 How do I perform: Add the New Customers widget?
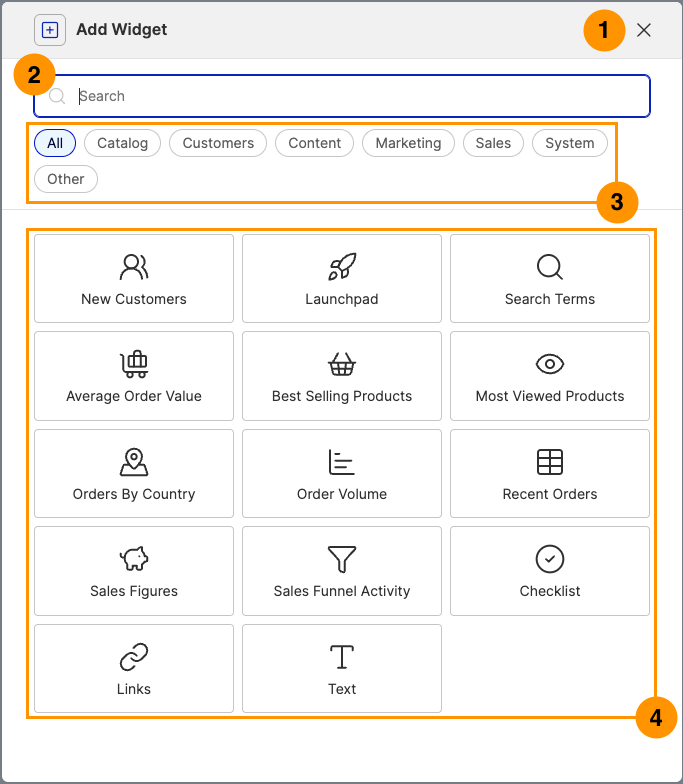pos(134,278)
